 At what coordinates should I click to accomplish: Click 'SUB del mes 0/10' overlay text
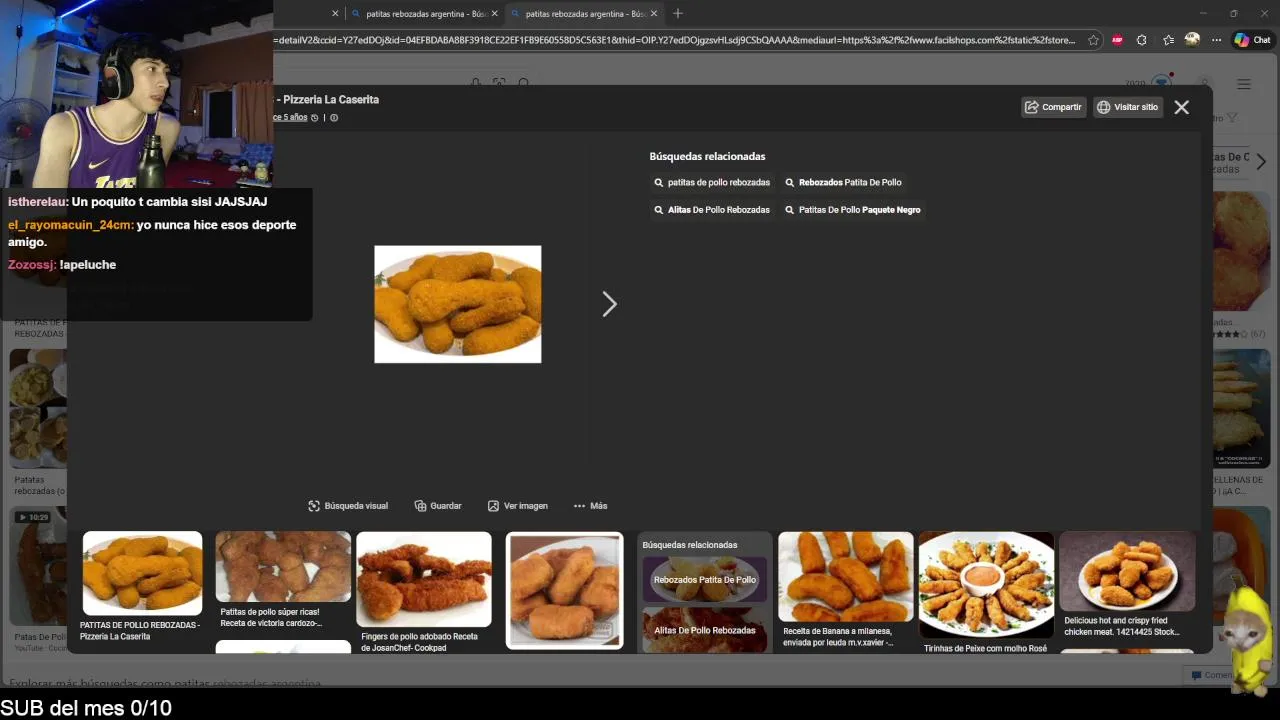(86, 708)
